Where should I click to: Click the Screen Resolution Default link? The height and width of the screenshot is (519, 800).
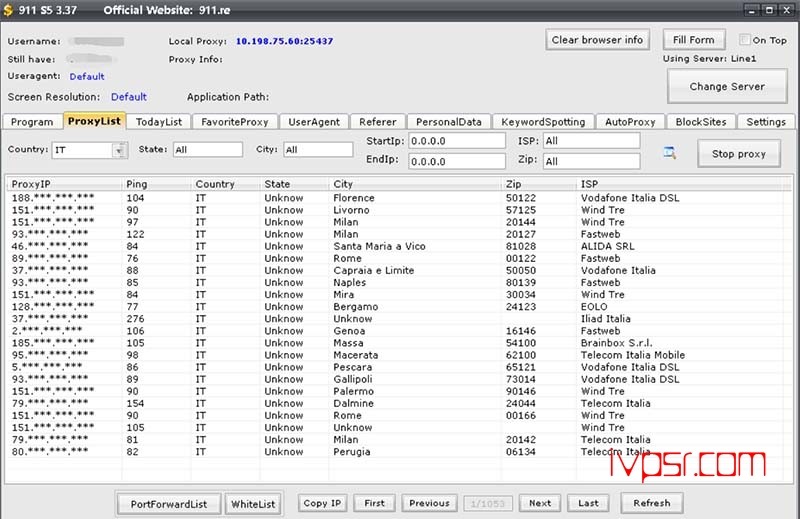[x=129, y=97]
